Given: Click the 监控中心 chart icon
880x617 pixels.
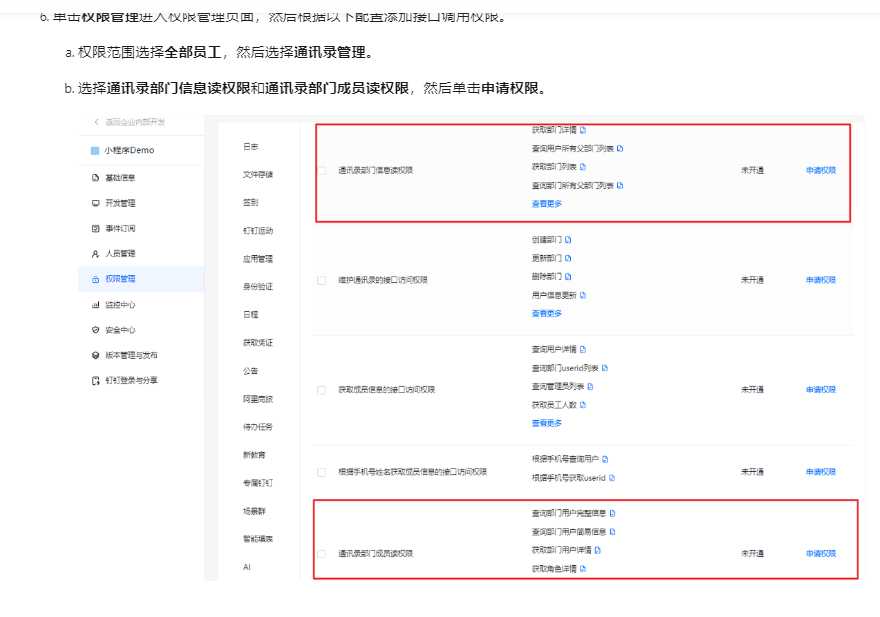Looking at the screenshot, I should [x=95, y=305].
